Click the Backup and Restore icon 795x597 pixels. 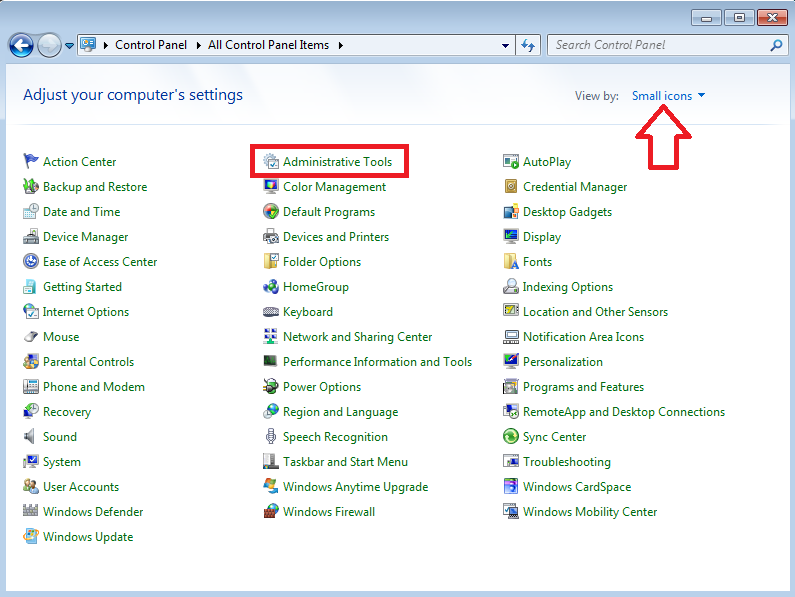[x=31, y=186]
